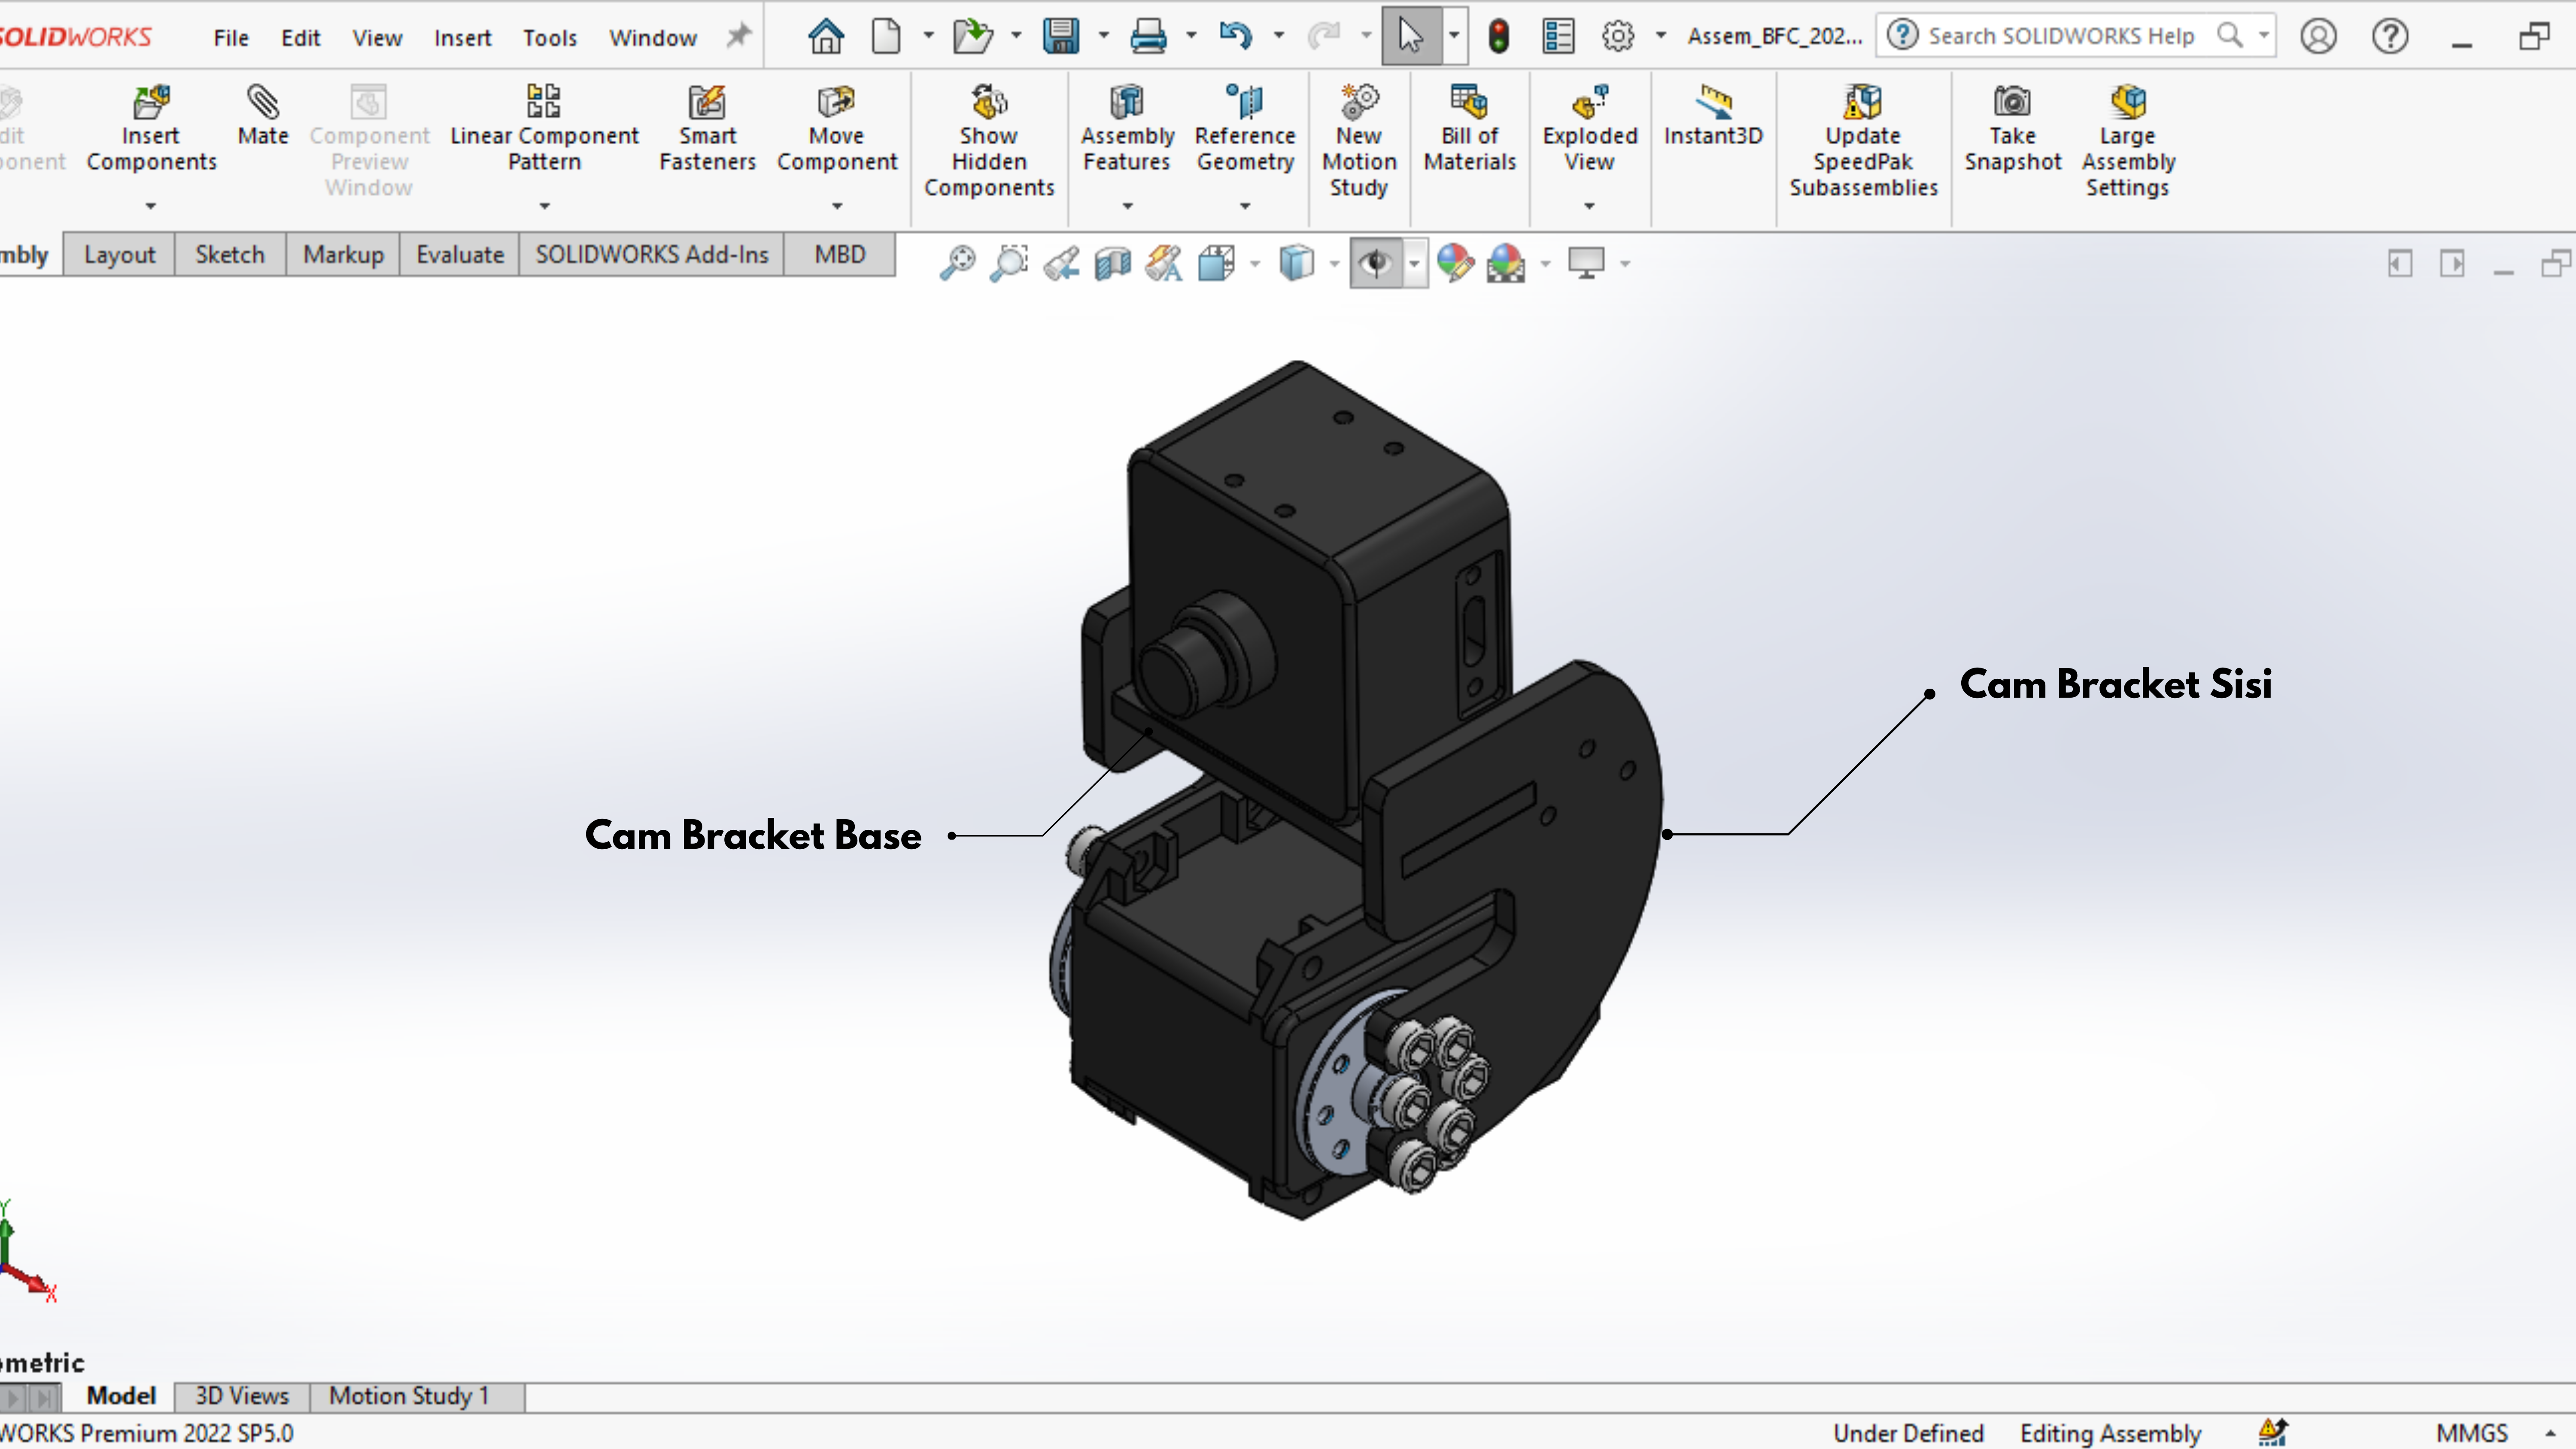Open the Help question mark button
The image size is (2576, 1449).
click(2390, 37)
